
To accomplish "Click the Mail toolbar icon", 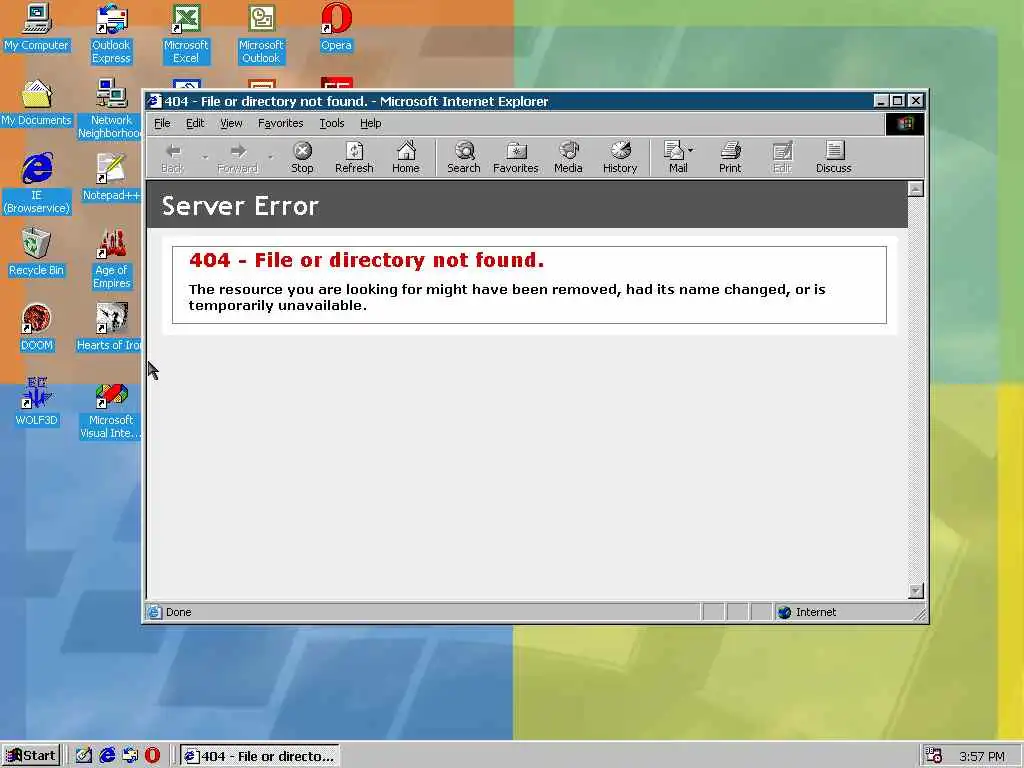I will click(x=675, y=157).
